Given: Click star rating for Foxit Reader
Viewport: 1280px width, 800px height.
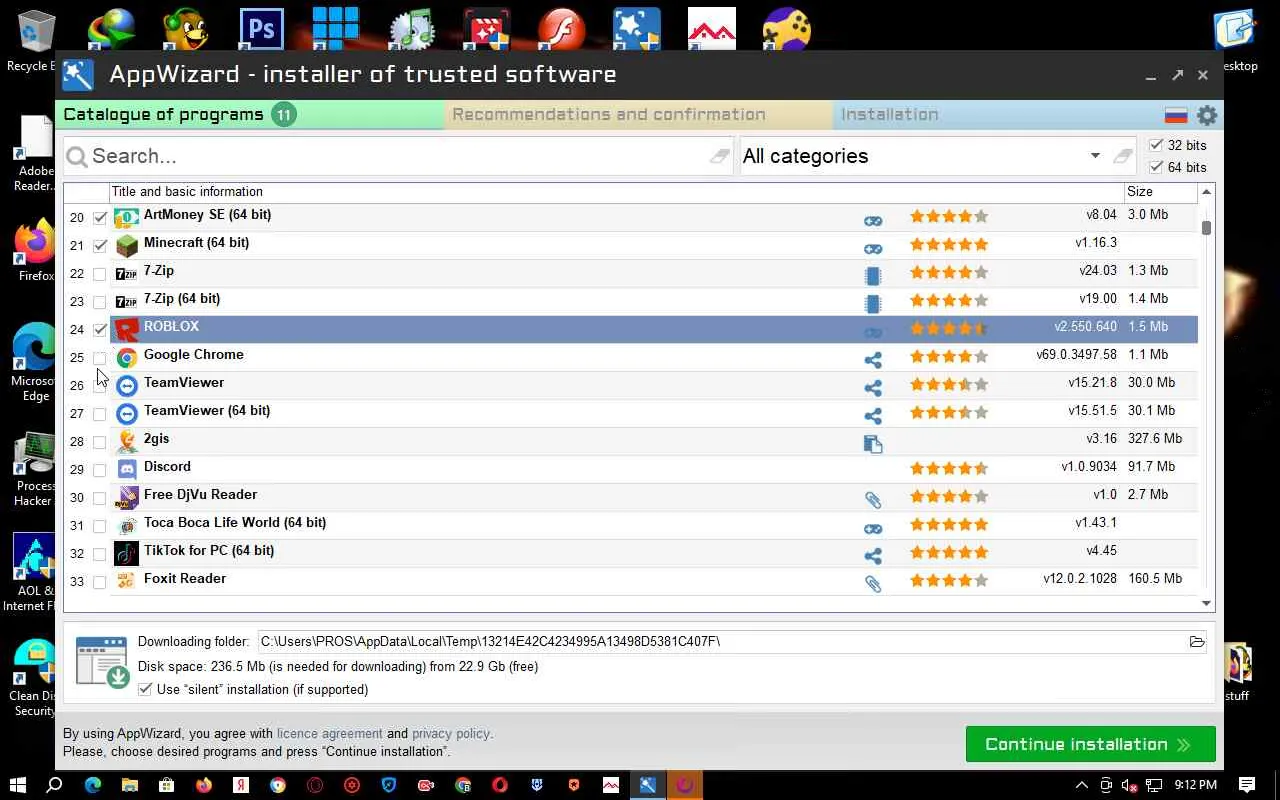Looking at the screenshot, I should pyautogui.click(x=948, y=580).
